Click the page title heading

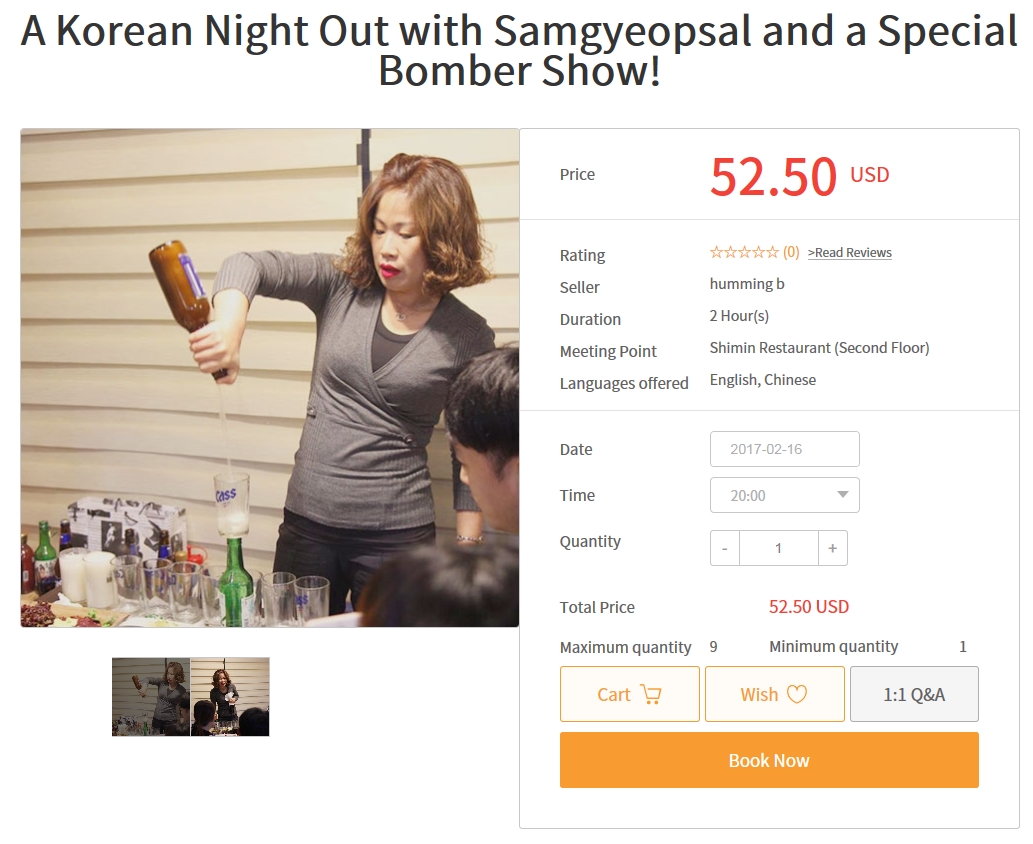pyautogui.click(x=519, y=52)
